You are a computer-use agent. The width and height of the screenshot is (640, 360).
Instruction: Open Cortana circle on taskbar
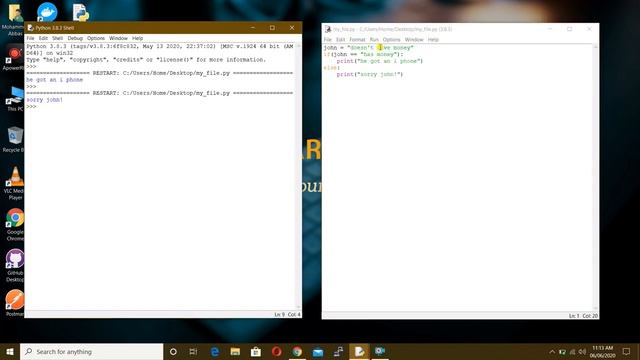coord(173,351)
